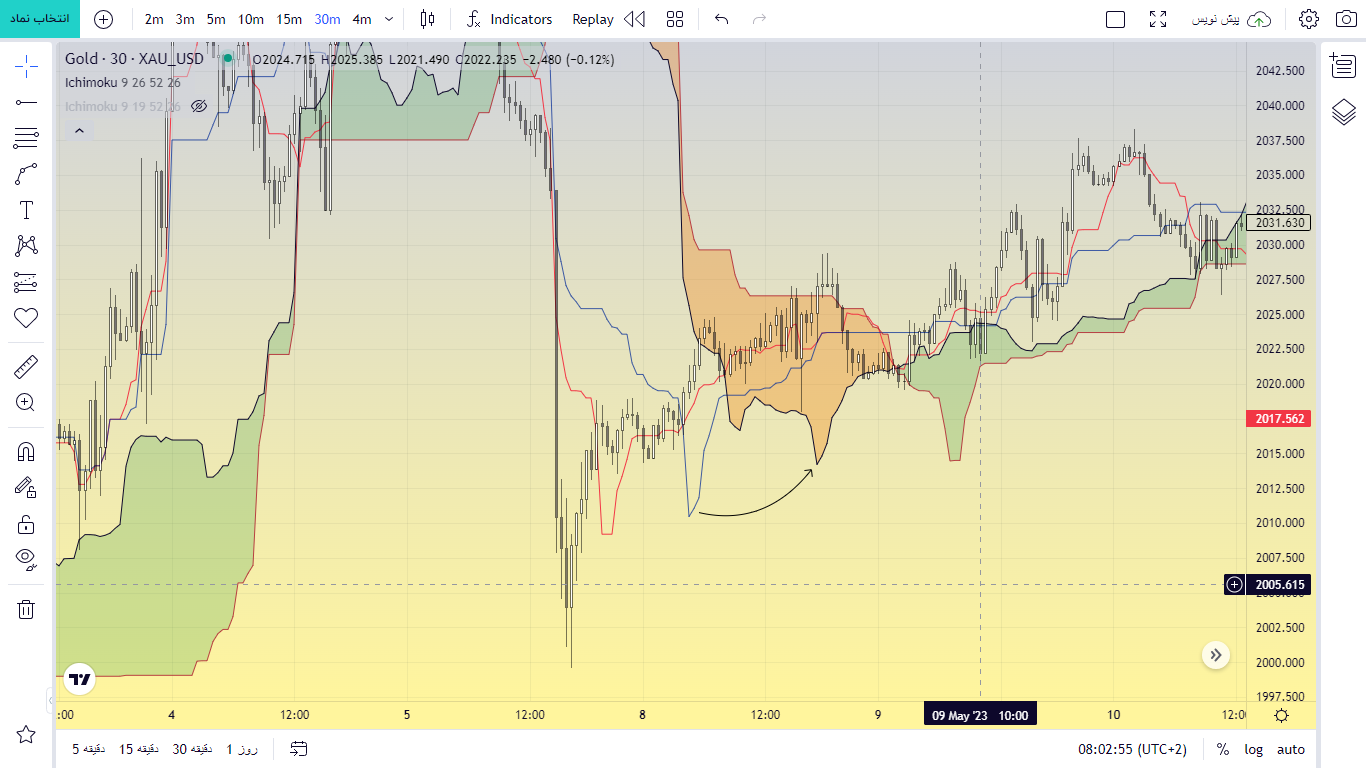Add symbol with the plus circle
The width and height of the screenshot is (1366, 768).
coord(103,19)
